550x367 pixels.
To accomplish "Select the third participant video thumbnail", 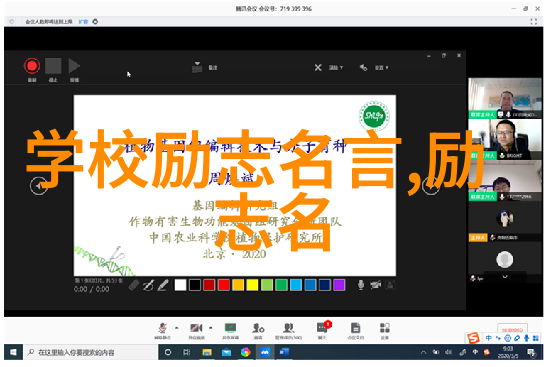I will [x=505, y=180].
